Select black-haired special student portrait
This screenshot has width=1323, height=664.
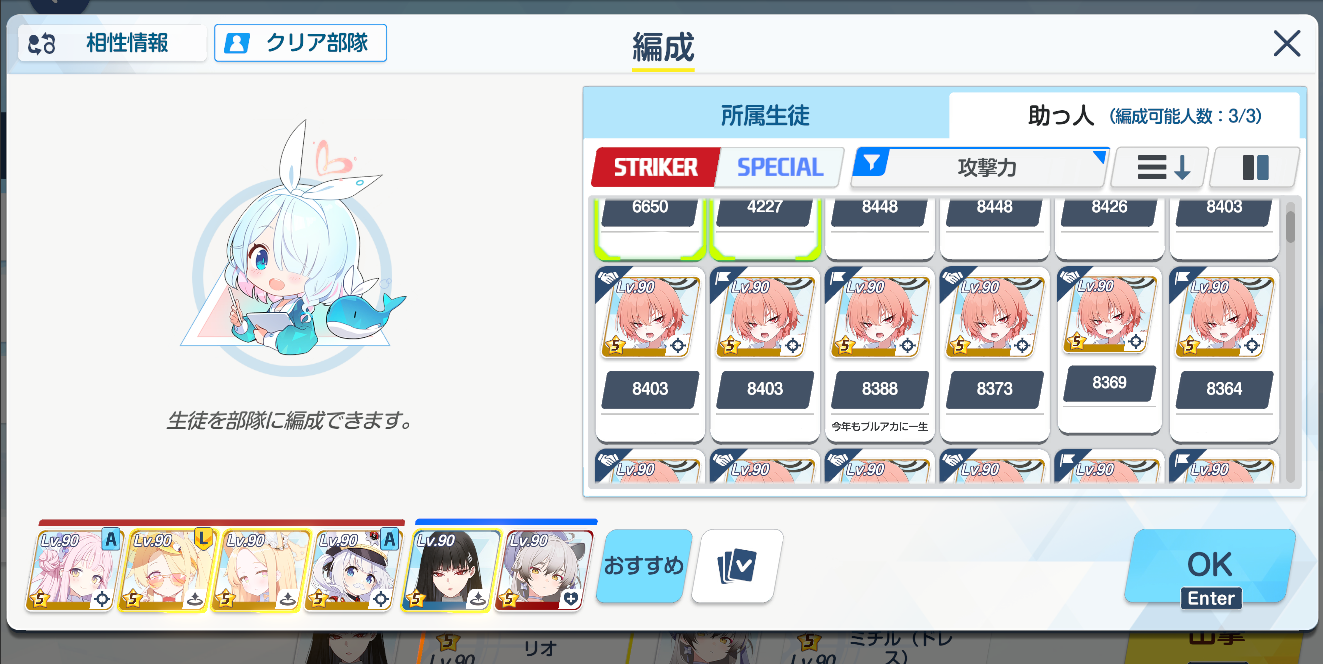click(450, 570)
